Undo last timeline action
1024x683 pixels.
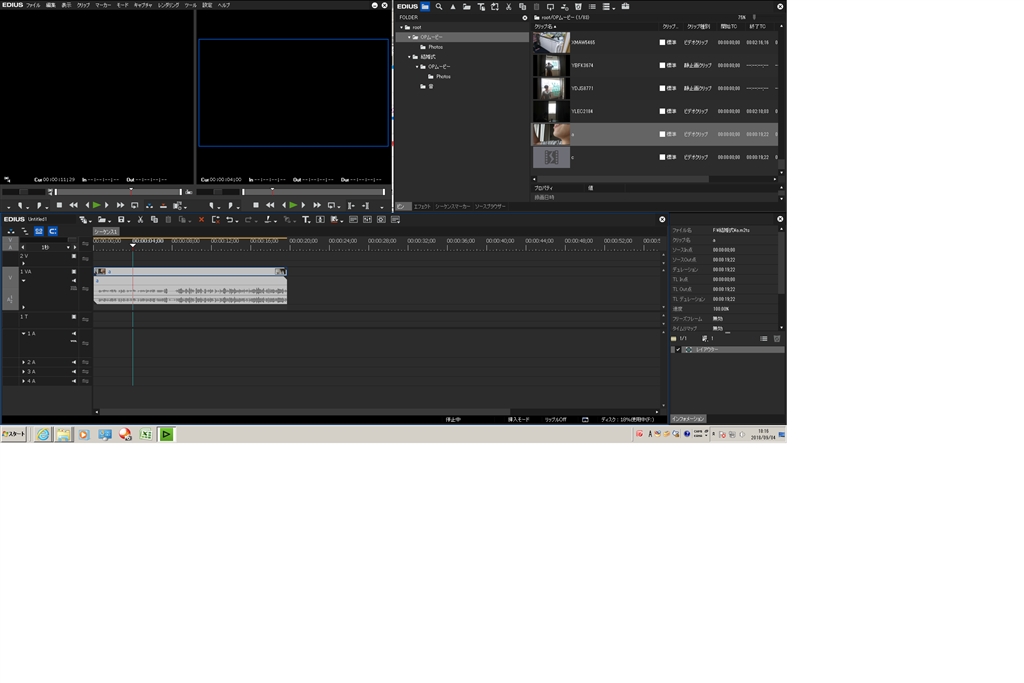pyautogui.click(x=229, y=220)
